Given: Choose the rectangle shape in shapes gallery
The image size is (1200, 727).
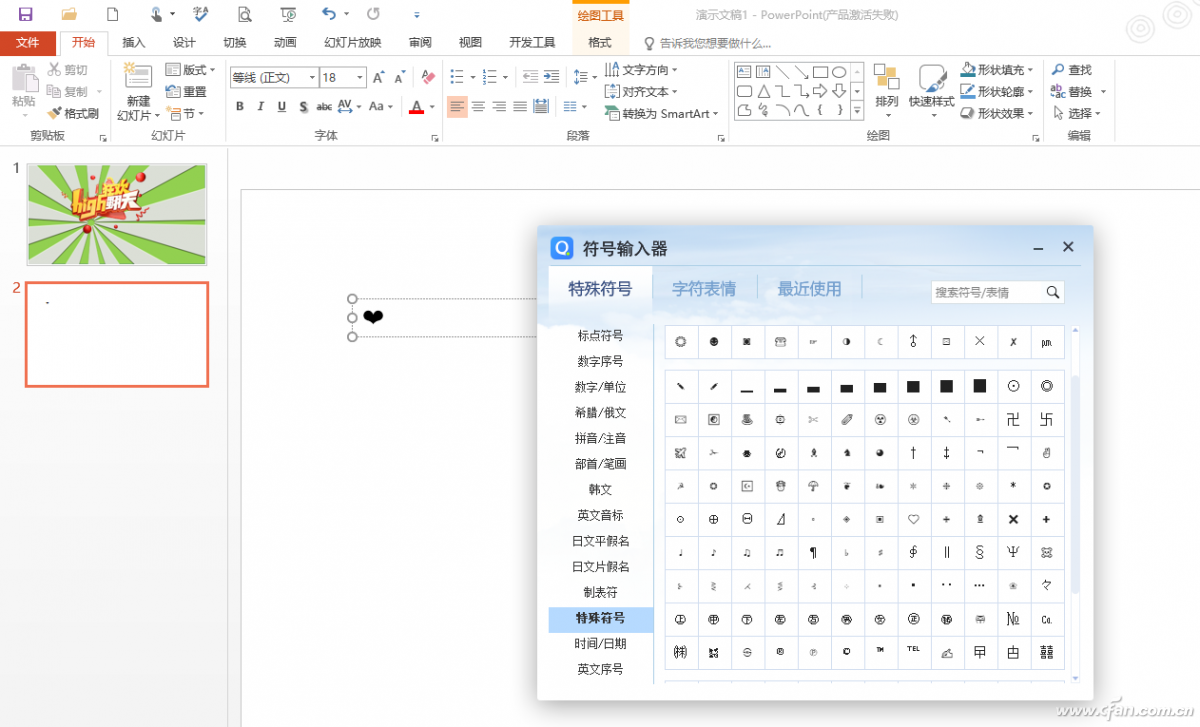Looking at the screenshot, I should click(819, 72).
